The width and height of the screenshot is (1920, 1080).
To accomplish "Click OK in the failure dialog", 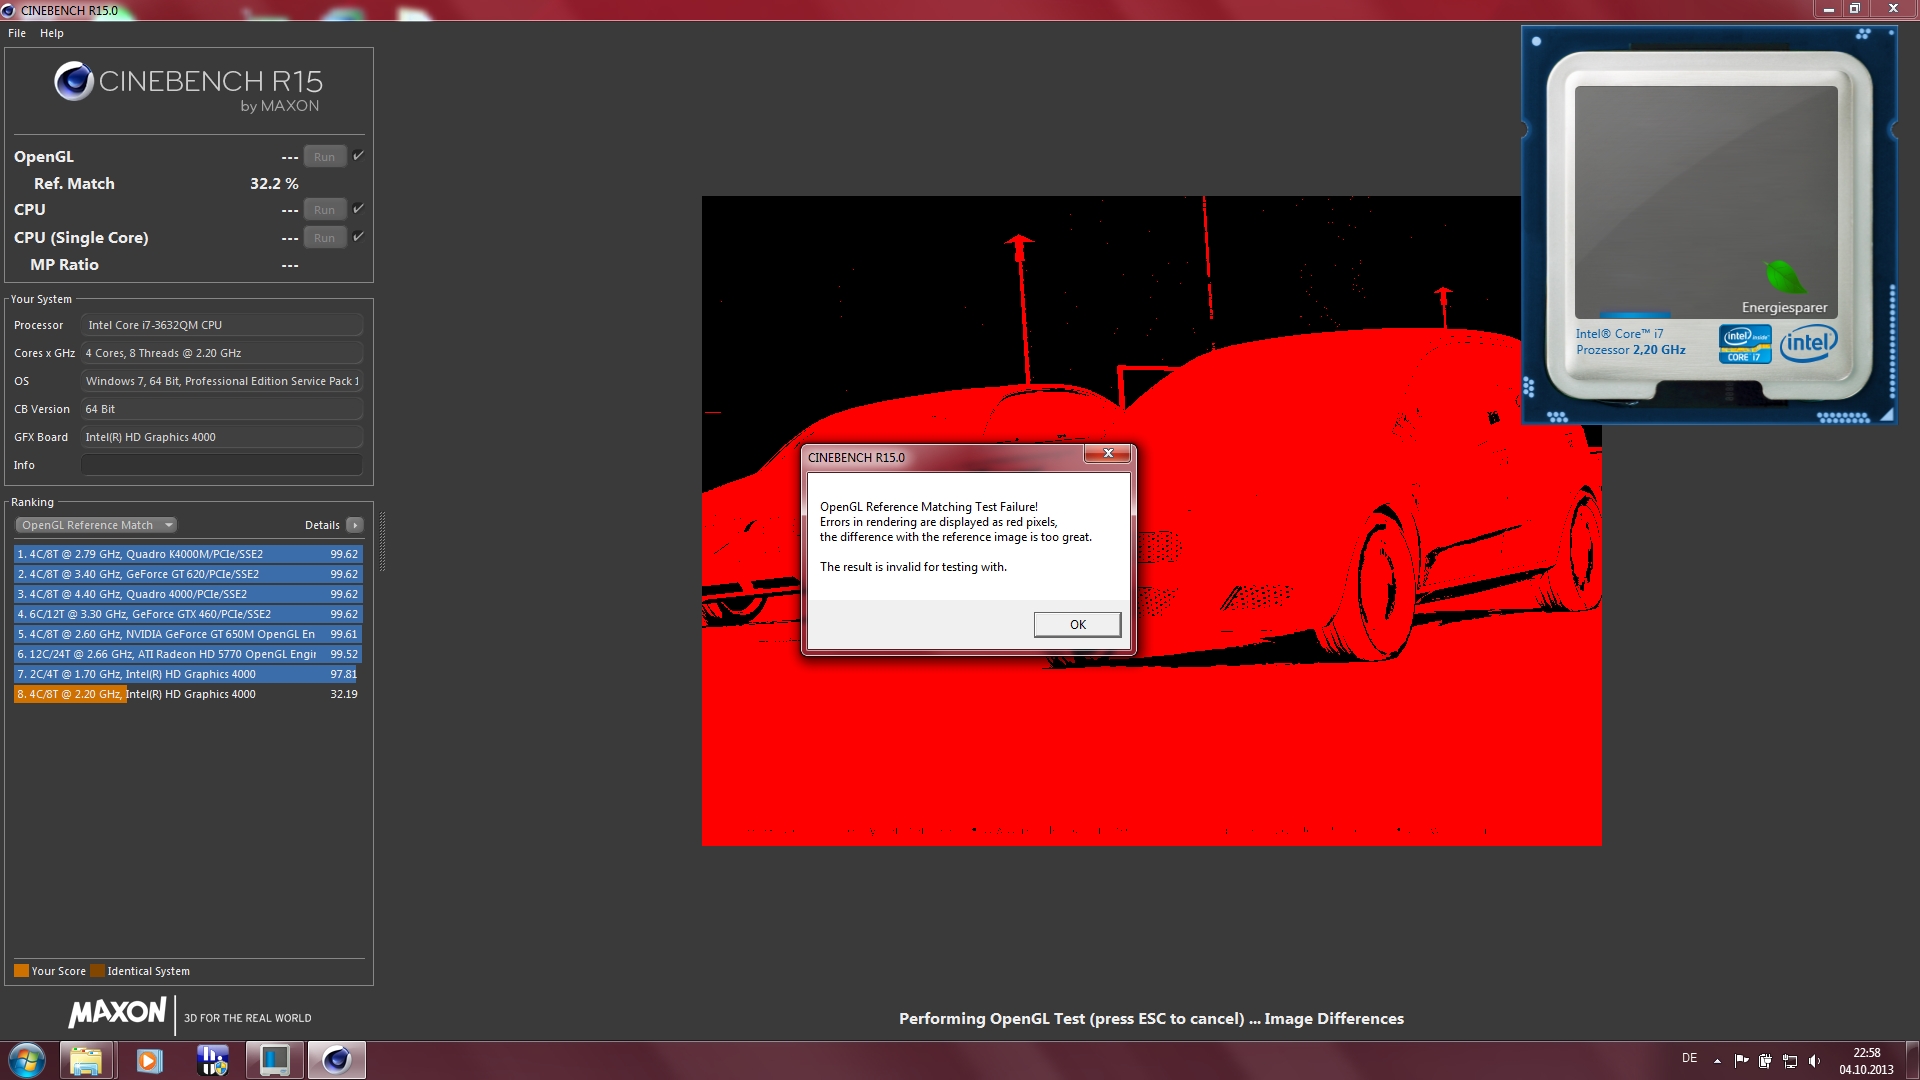I will point(1077,625).
